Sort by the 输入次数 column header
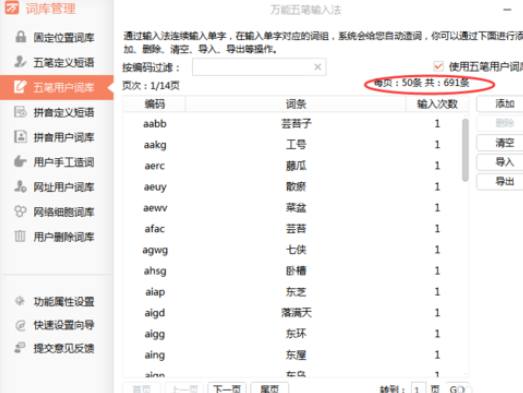The image size is (523, 393). pyautogui.click(x=437, y=104)
